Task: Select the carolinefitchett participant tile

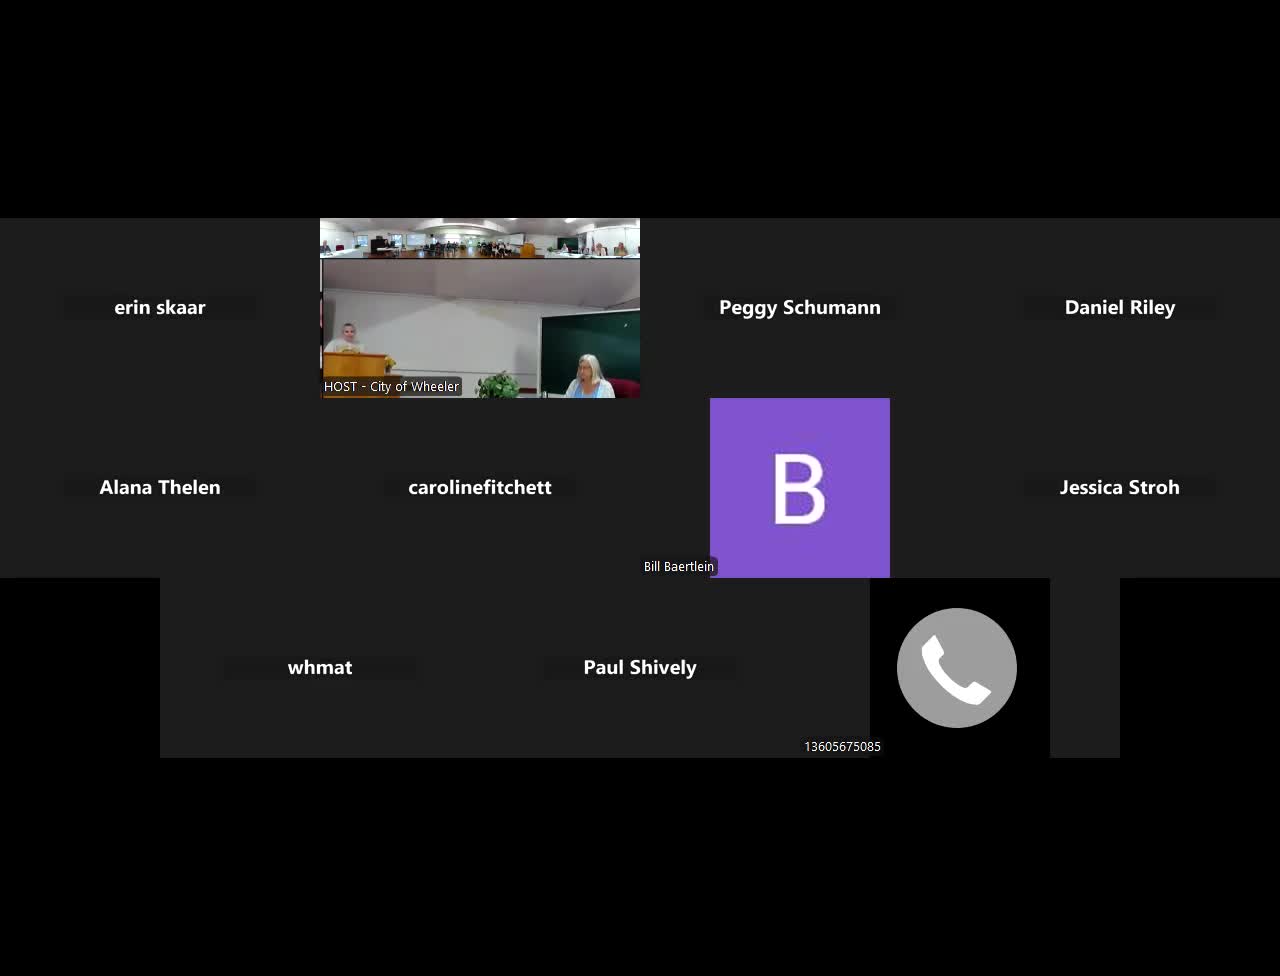Action: 480,488
